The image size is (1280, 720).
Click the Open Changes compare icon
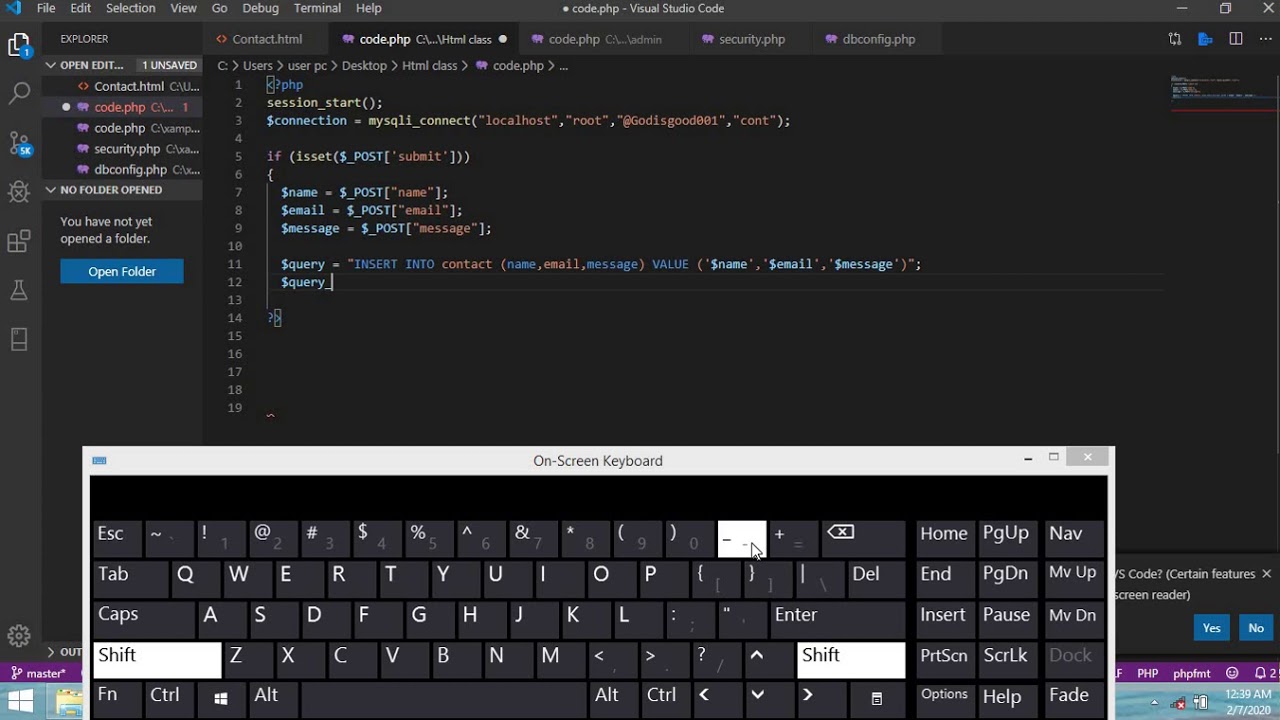click(1175, 39)
